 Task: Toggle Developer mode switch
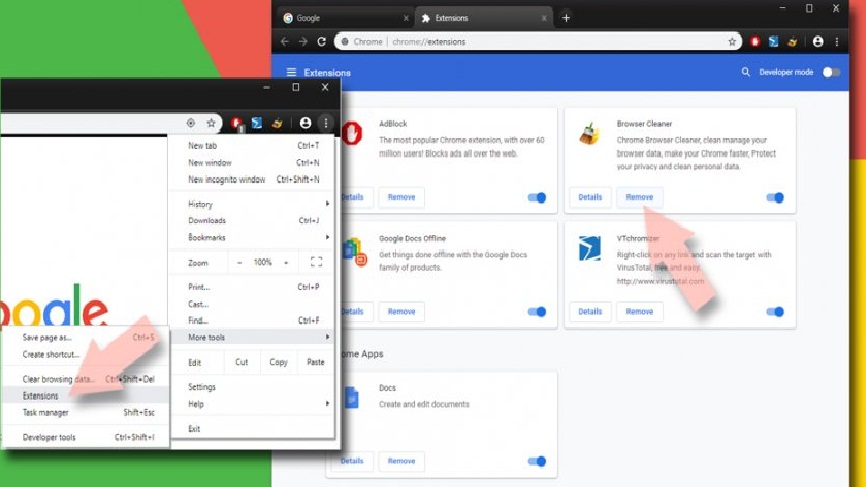[830, 72]
